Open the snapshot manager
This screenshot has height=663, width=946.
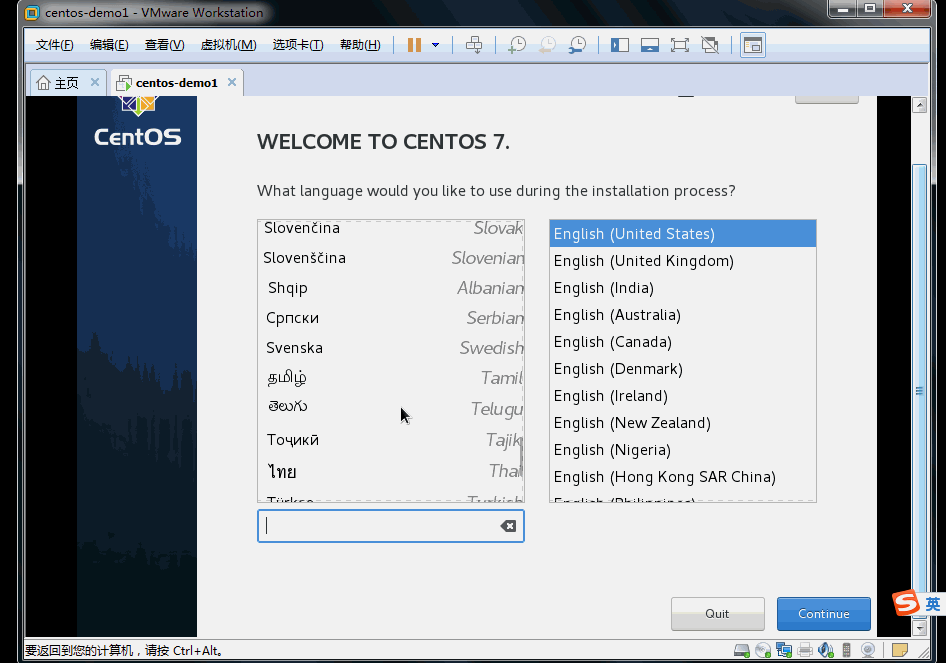(x=577, y=45)
